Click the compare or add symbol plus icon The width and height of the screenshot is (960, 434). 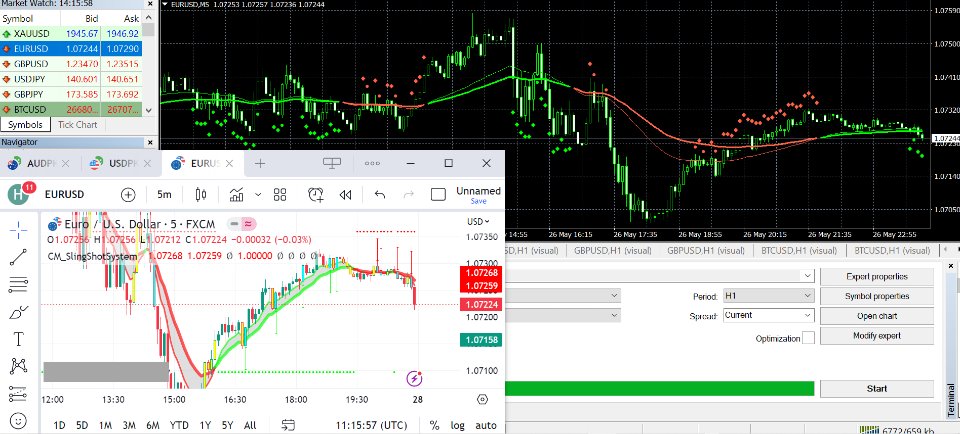click(x=128, y=195)
